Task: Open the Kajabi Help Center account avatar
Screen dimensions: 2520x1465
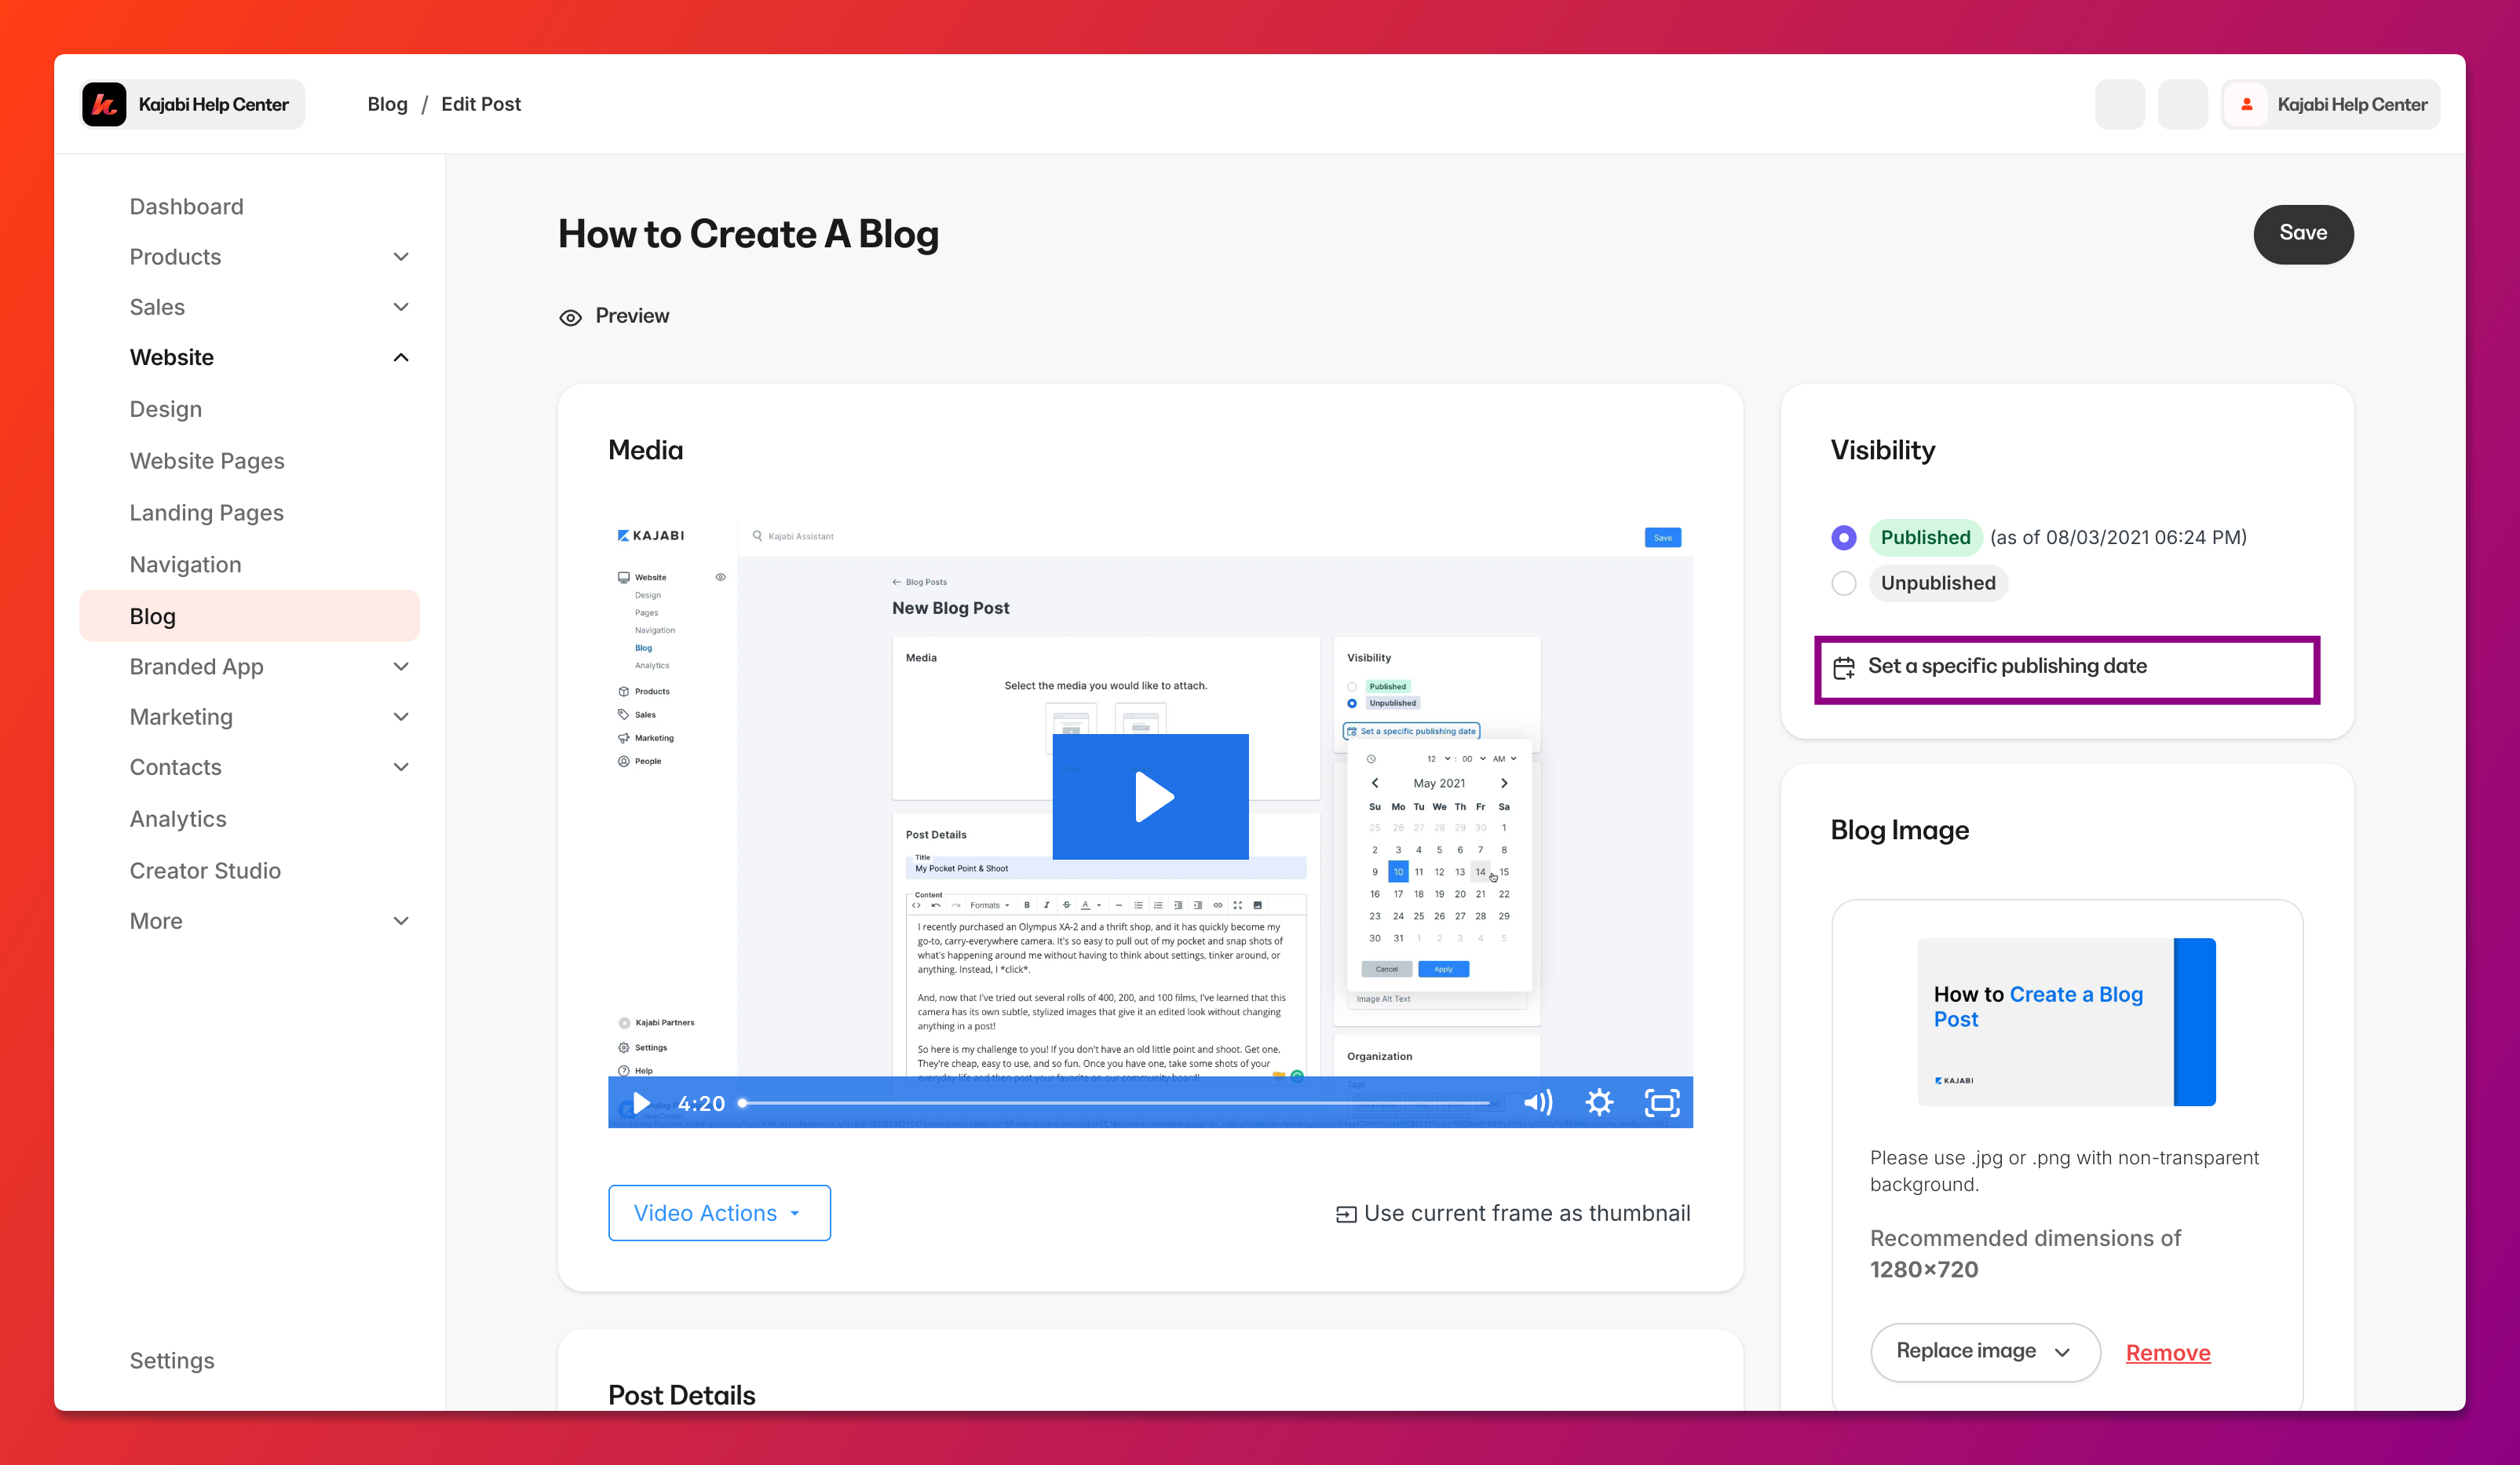Action: click(2247, 104)
